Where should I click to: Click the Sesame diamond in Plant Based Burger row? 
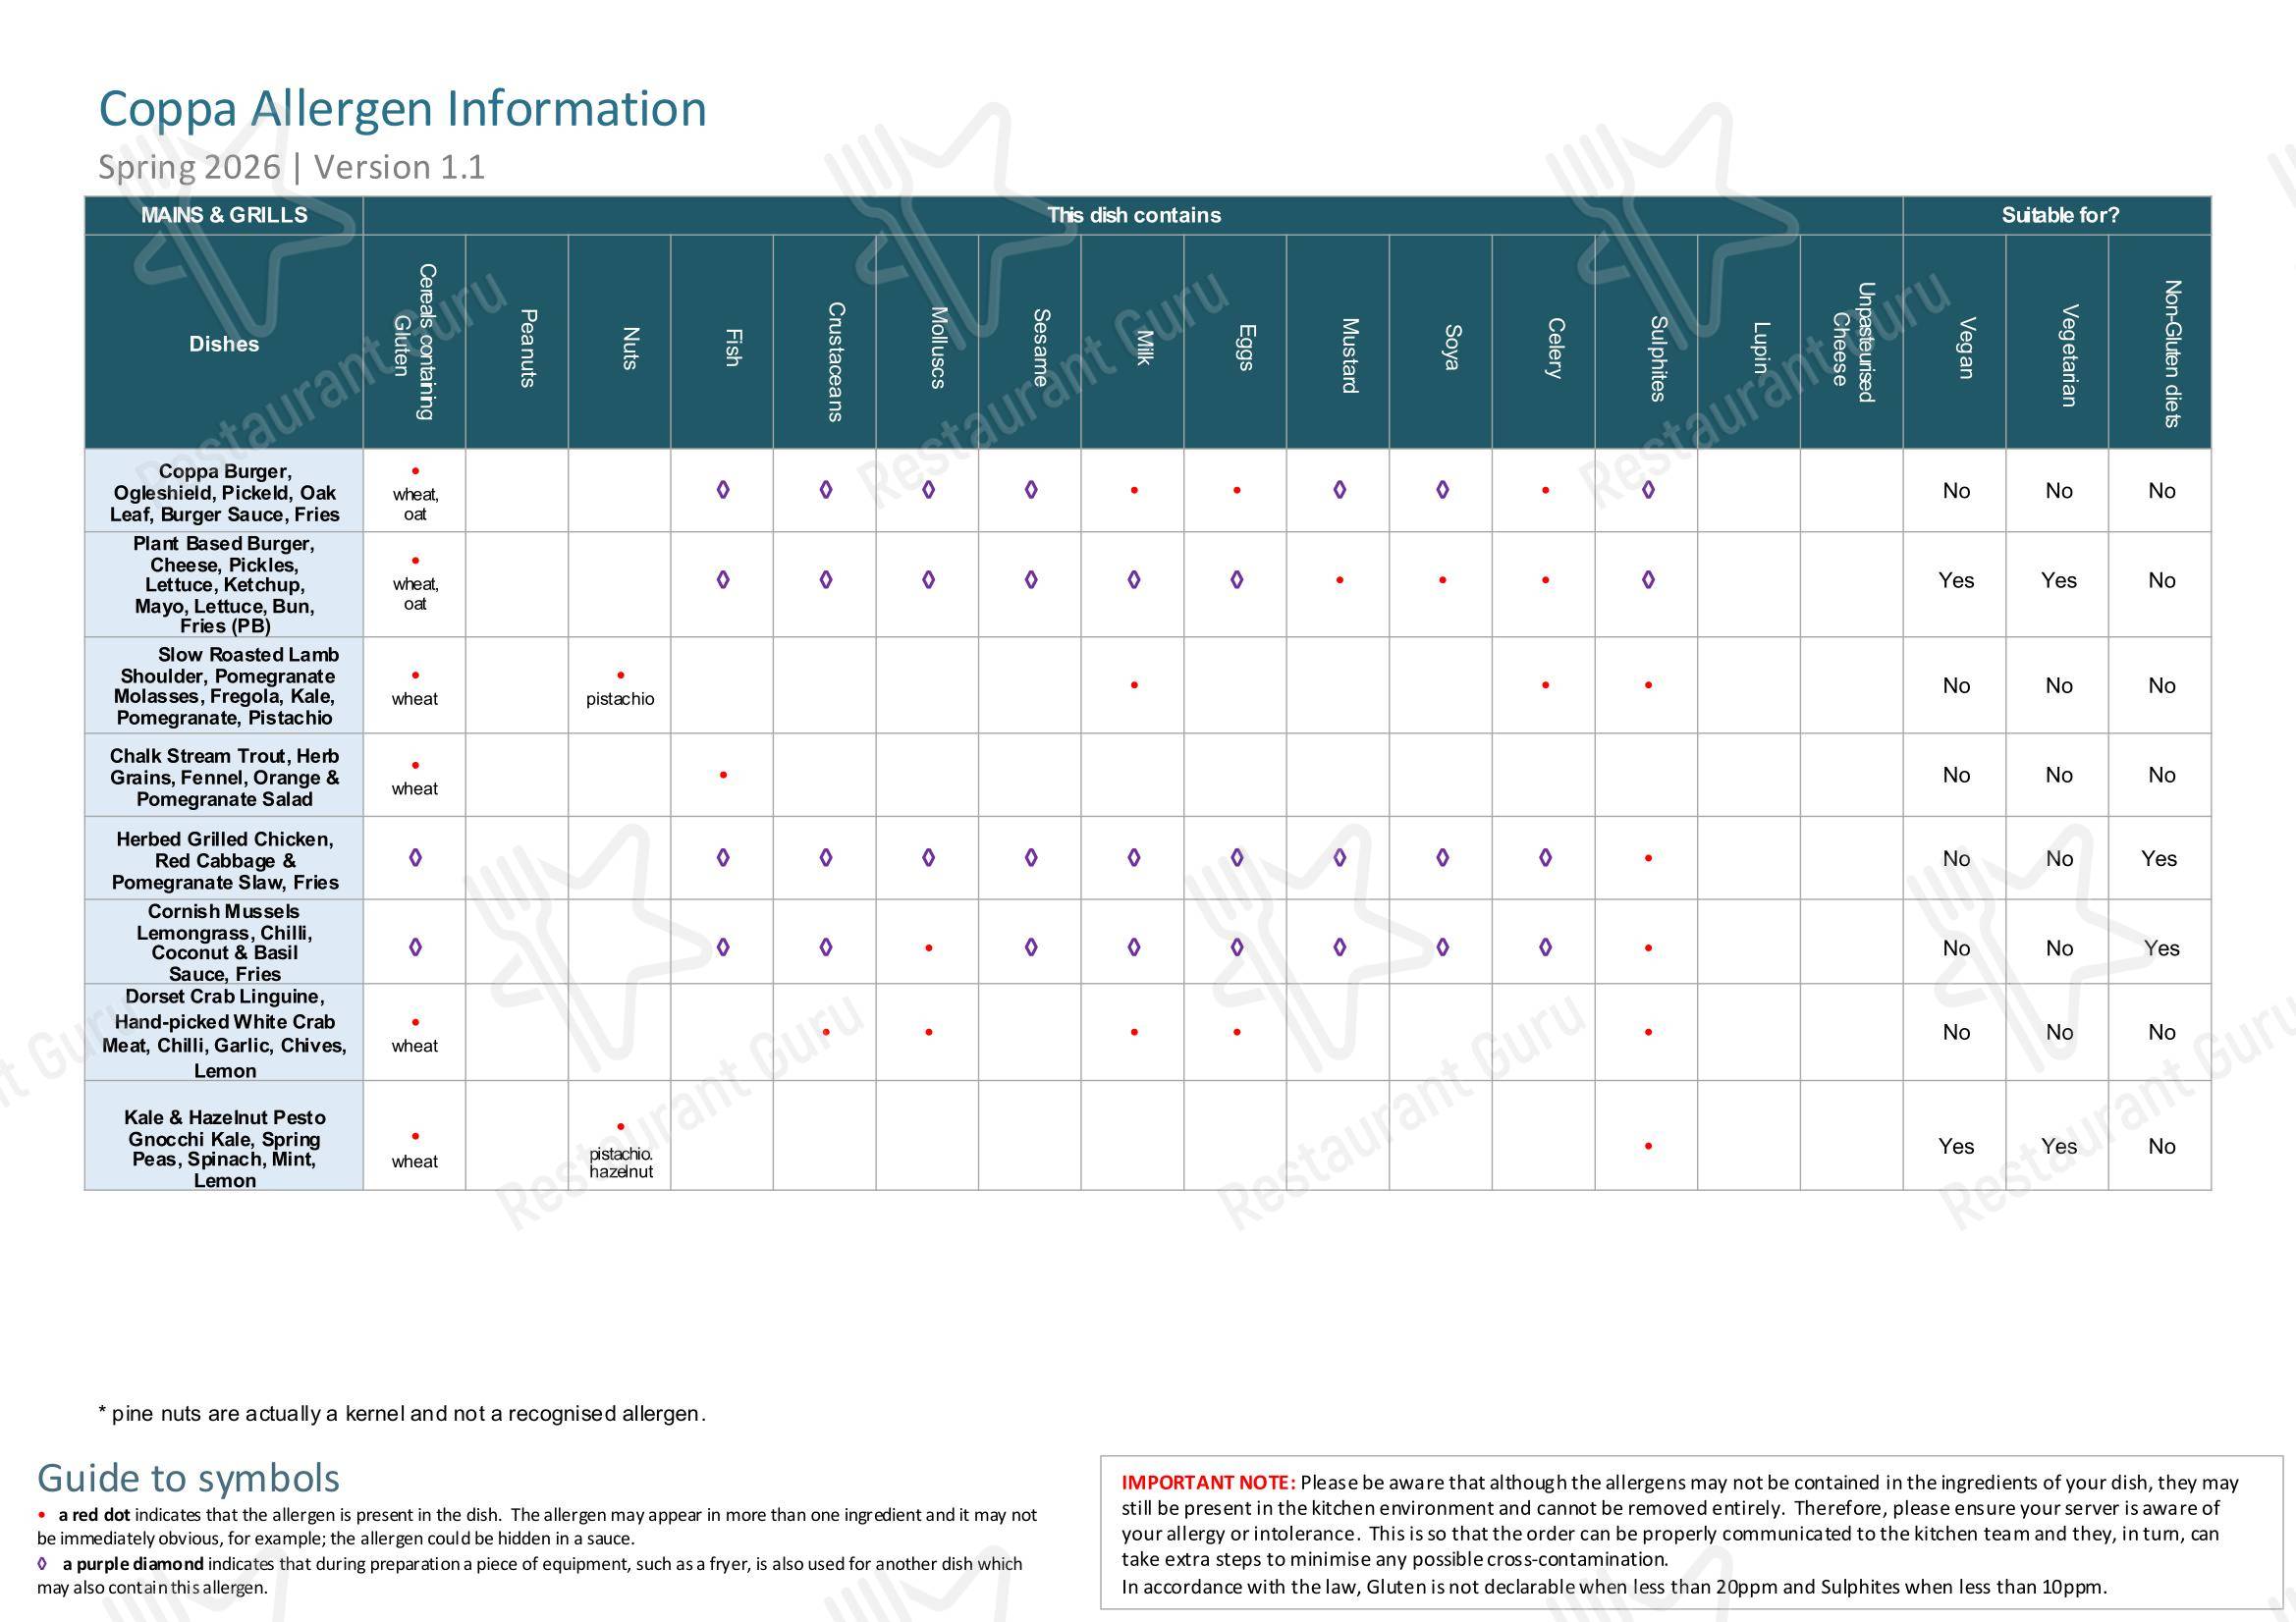pyautogui.click(x=1031, y=580)
